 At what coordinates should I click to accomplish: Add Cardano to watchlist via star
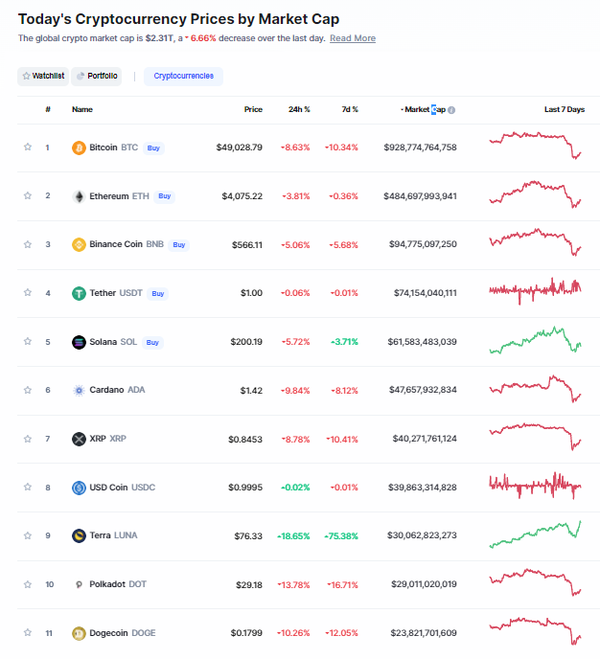point(28,390)
